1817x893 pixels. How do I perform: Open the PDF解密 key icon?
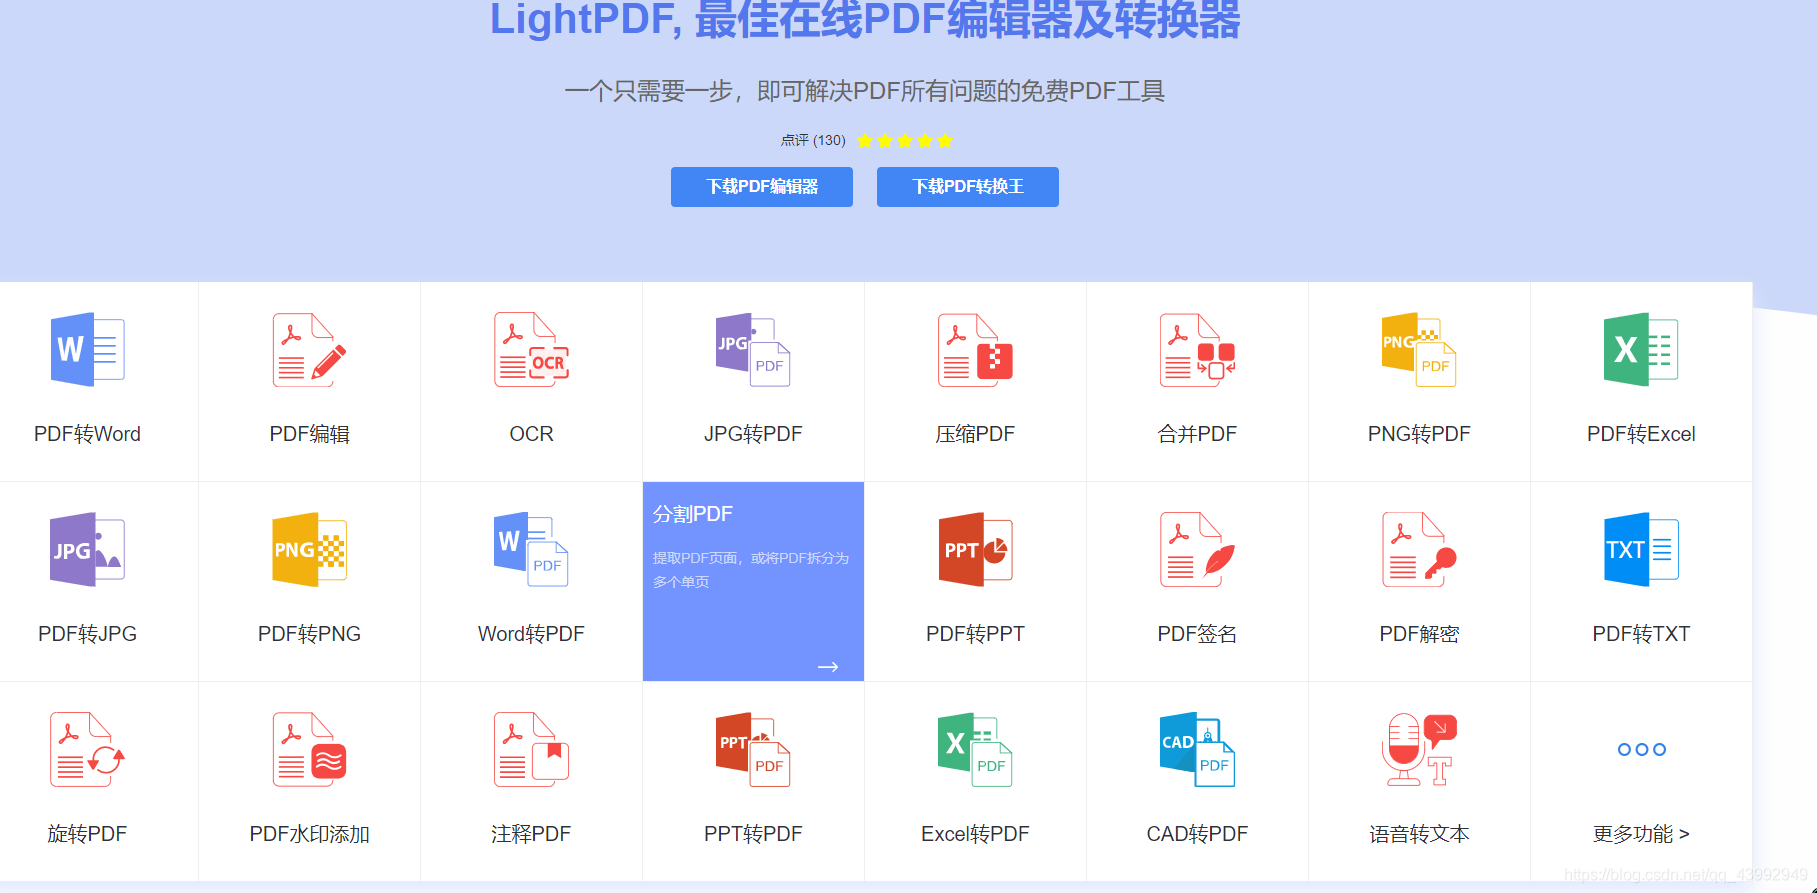(1419, 549)
